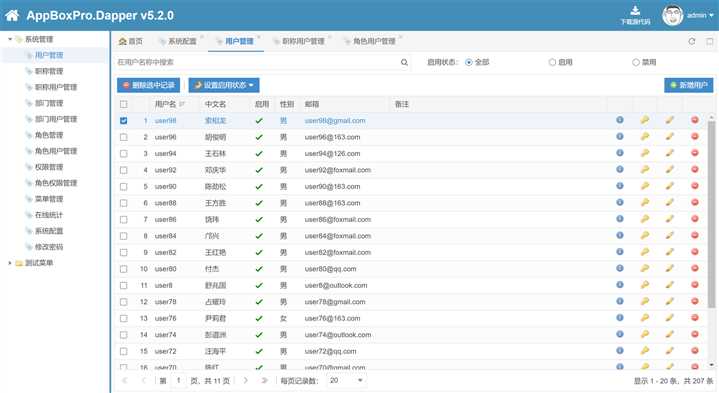This screenshot has height=393, width=719.
Task: Open the 设置启用状态 dropdown button
Action: point(224,85)
